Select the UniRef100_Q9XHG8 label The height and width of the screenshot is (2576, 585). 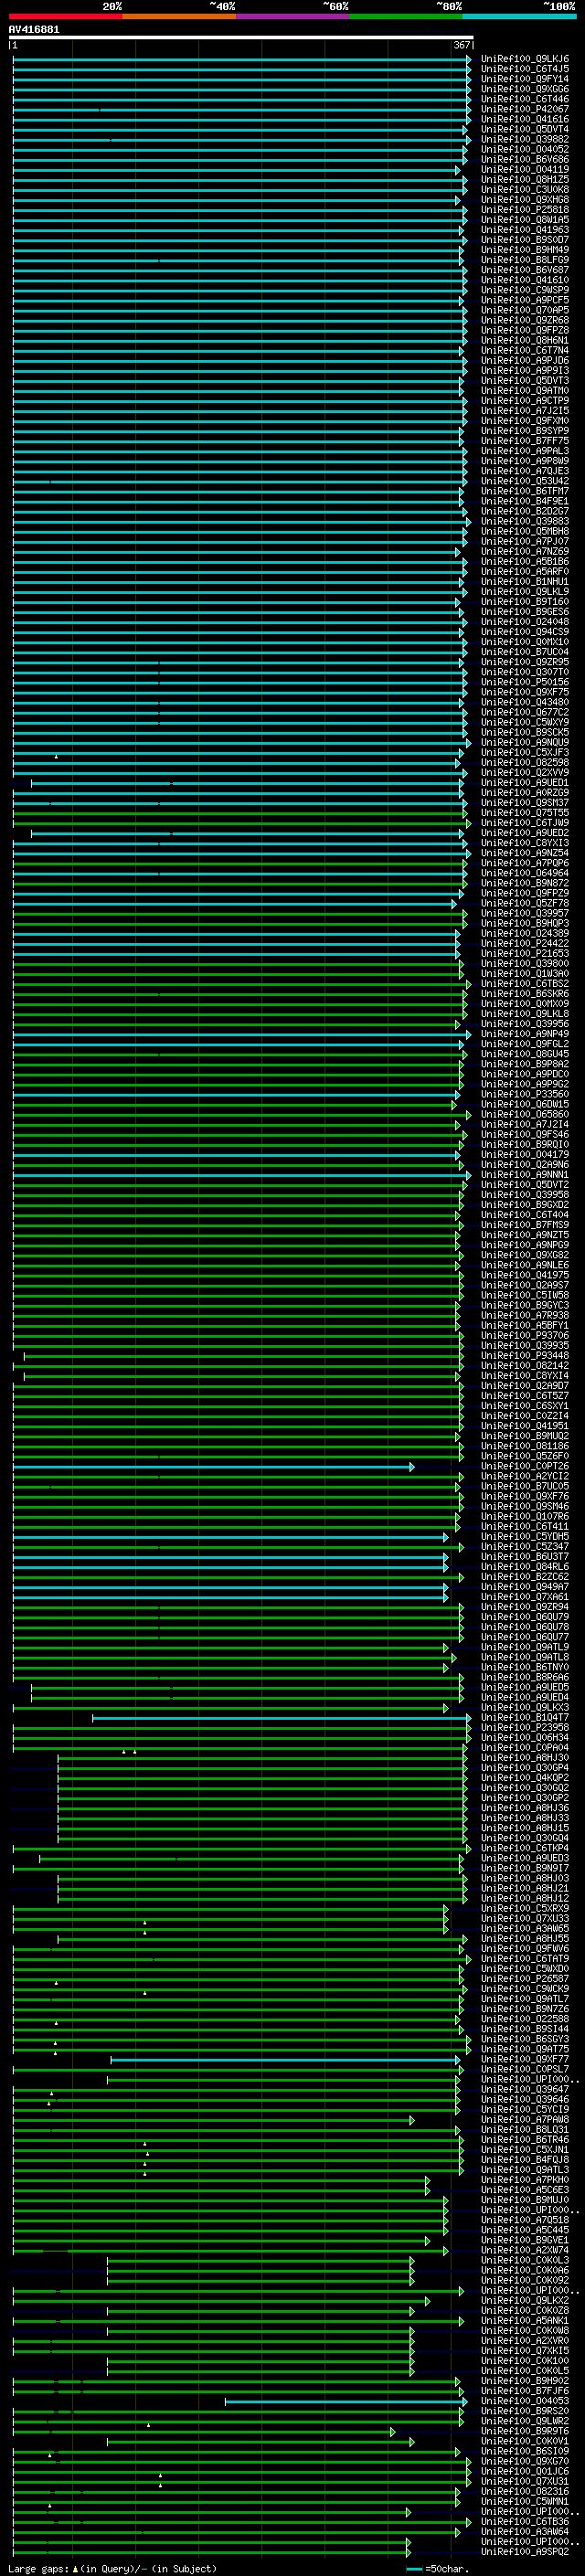(525, 199)
